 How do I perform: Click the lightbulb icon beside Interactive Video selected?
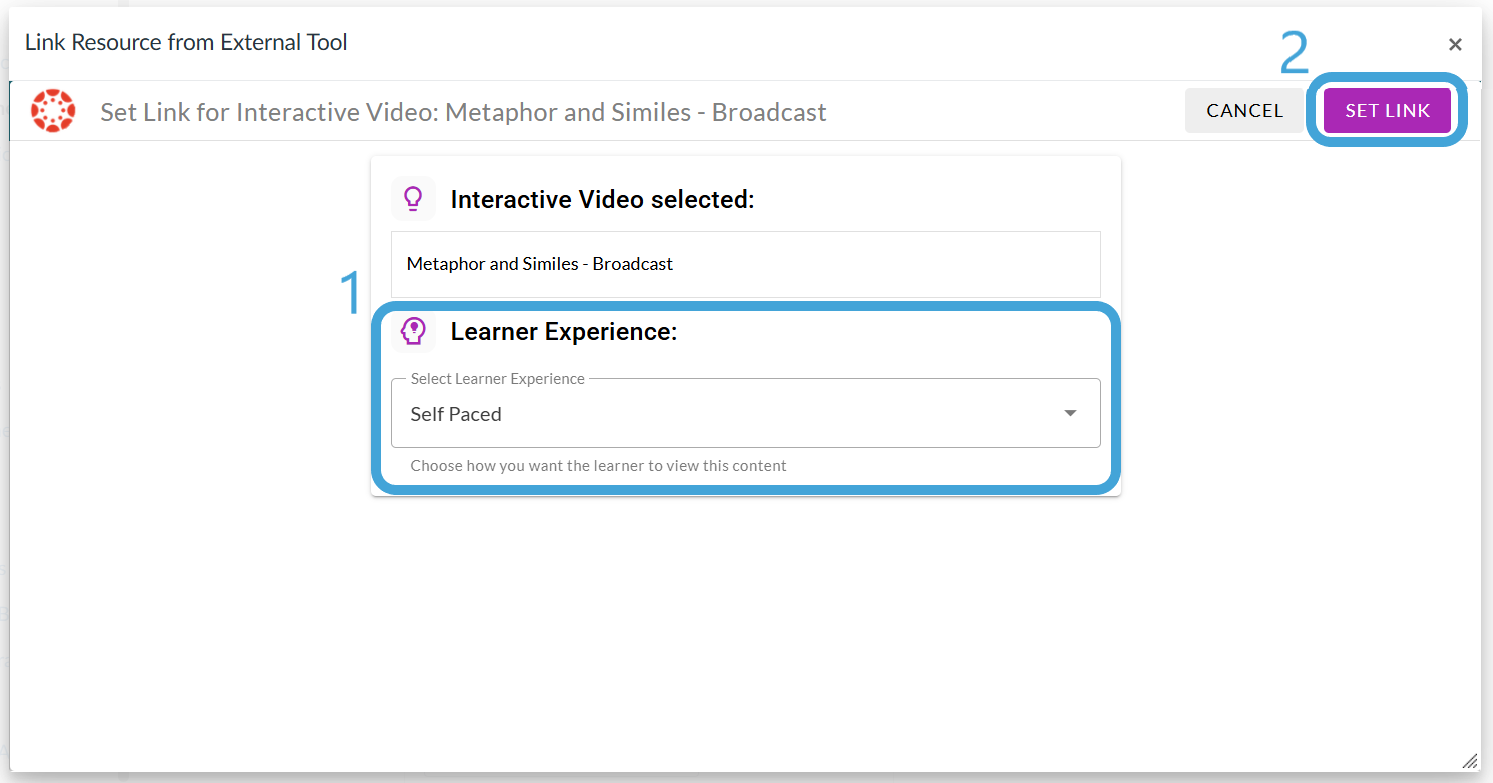pyautogui.click(x=413, y=199)
